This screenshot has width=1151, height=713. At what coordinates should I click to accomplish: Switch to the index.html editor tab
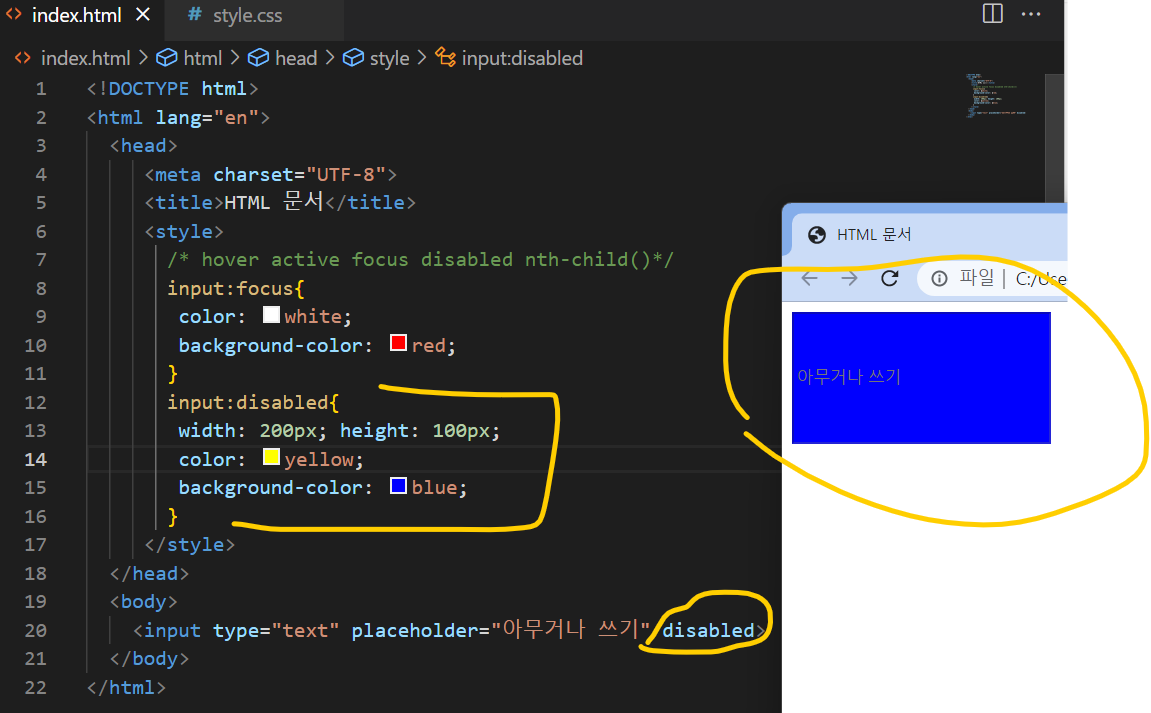tap(76, 15)
